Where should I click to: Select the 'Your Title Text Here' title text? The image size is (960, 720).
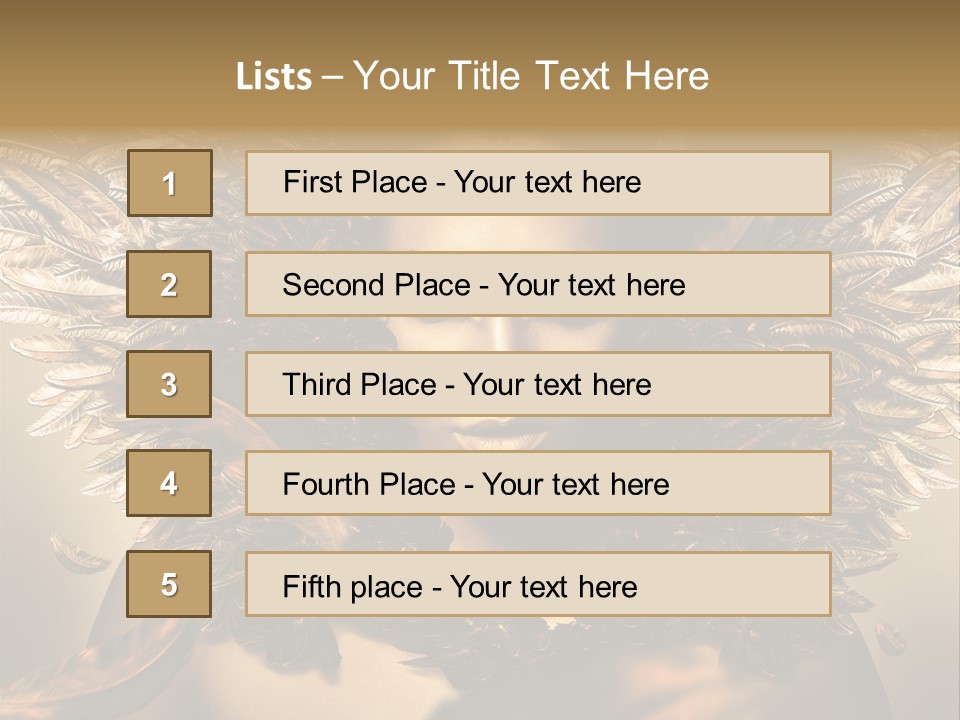coord(531,76)
